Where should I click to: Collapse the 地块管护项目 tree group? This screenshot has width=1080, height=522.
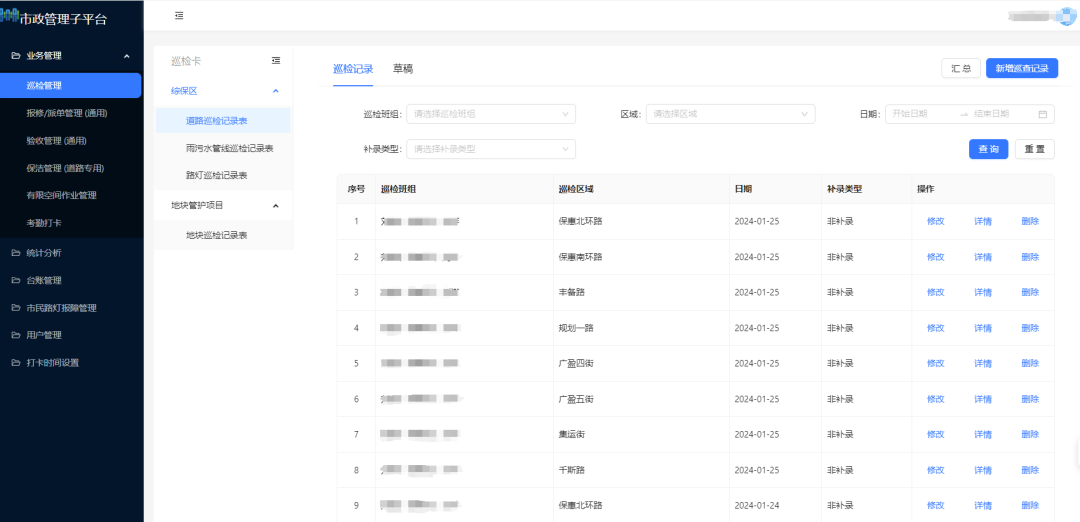click(276, 206)
